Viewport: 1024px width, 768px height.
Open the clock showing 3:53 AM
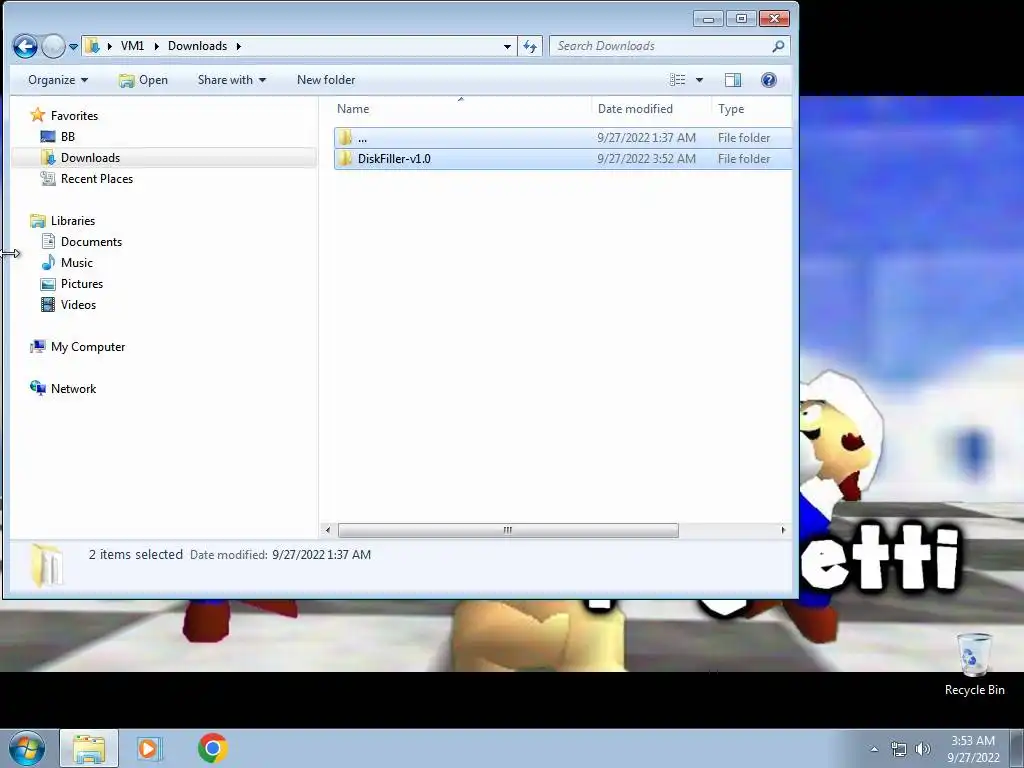973,749
